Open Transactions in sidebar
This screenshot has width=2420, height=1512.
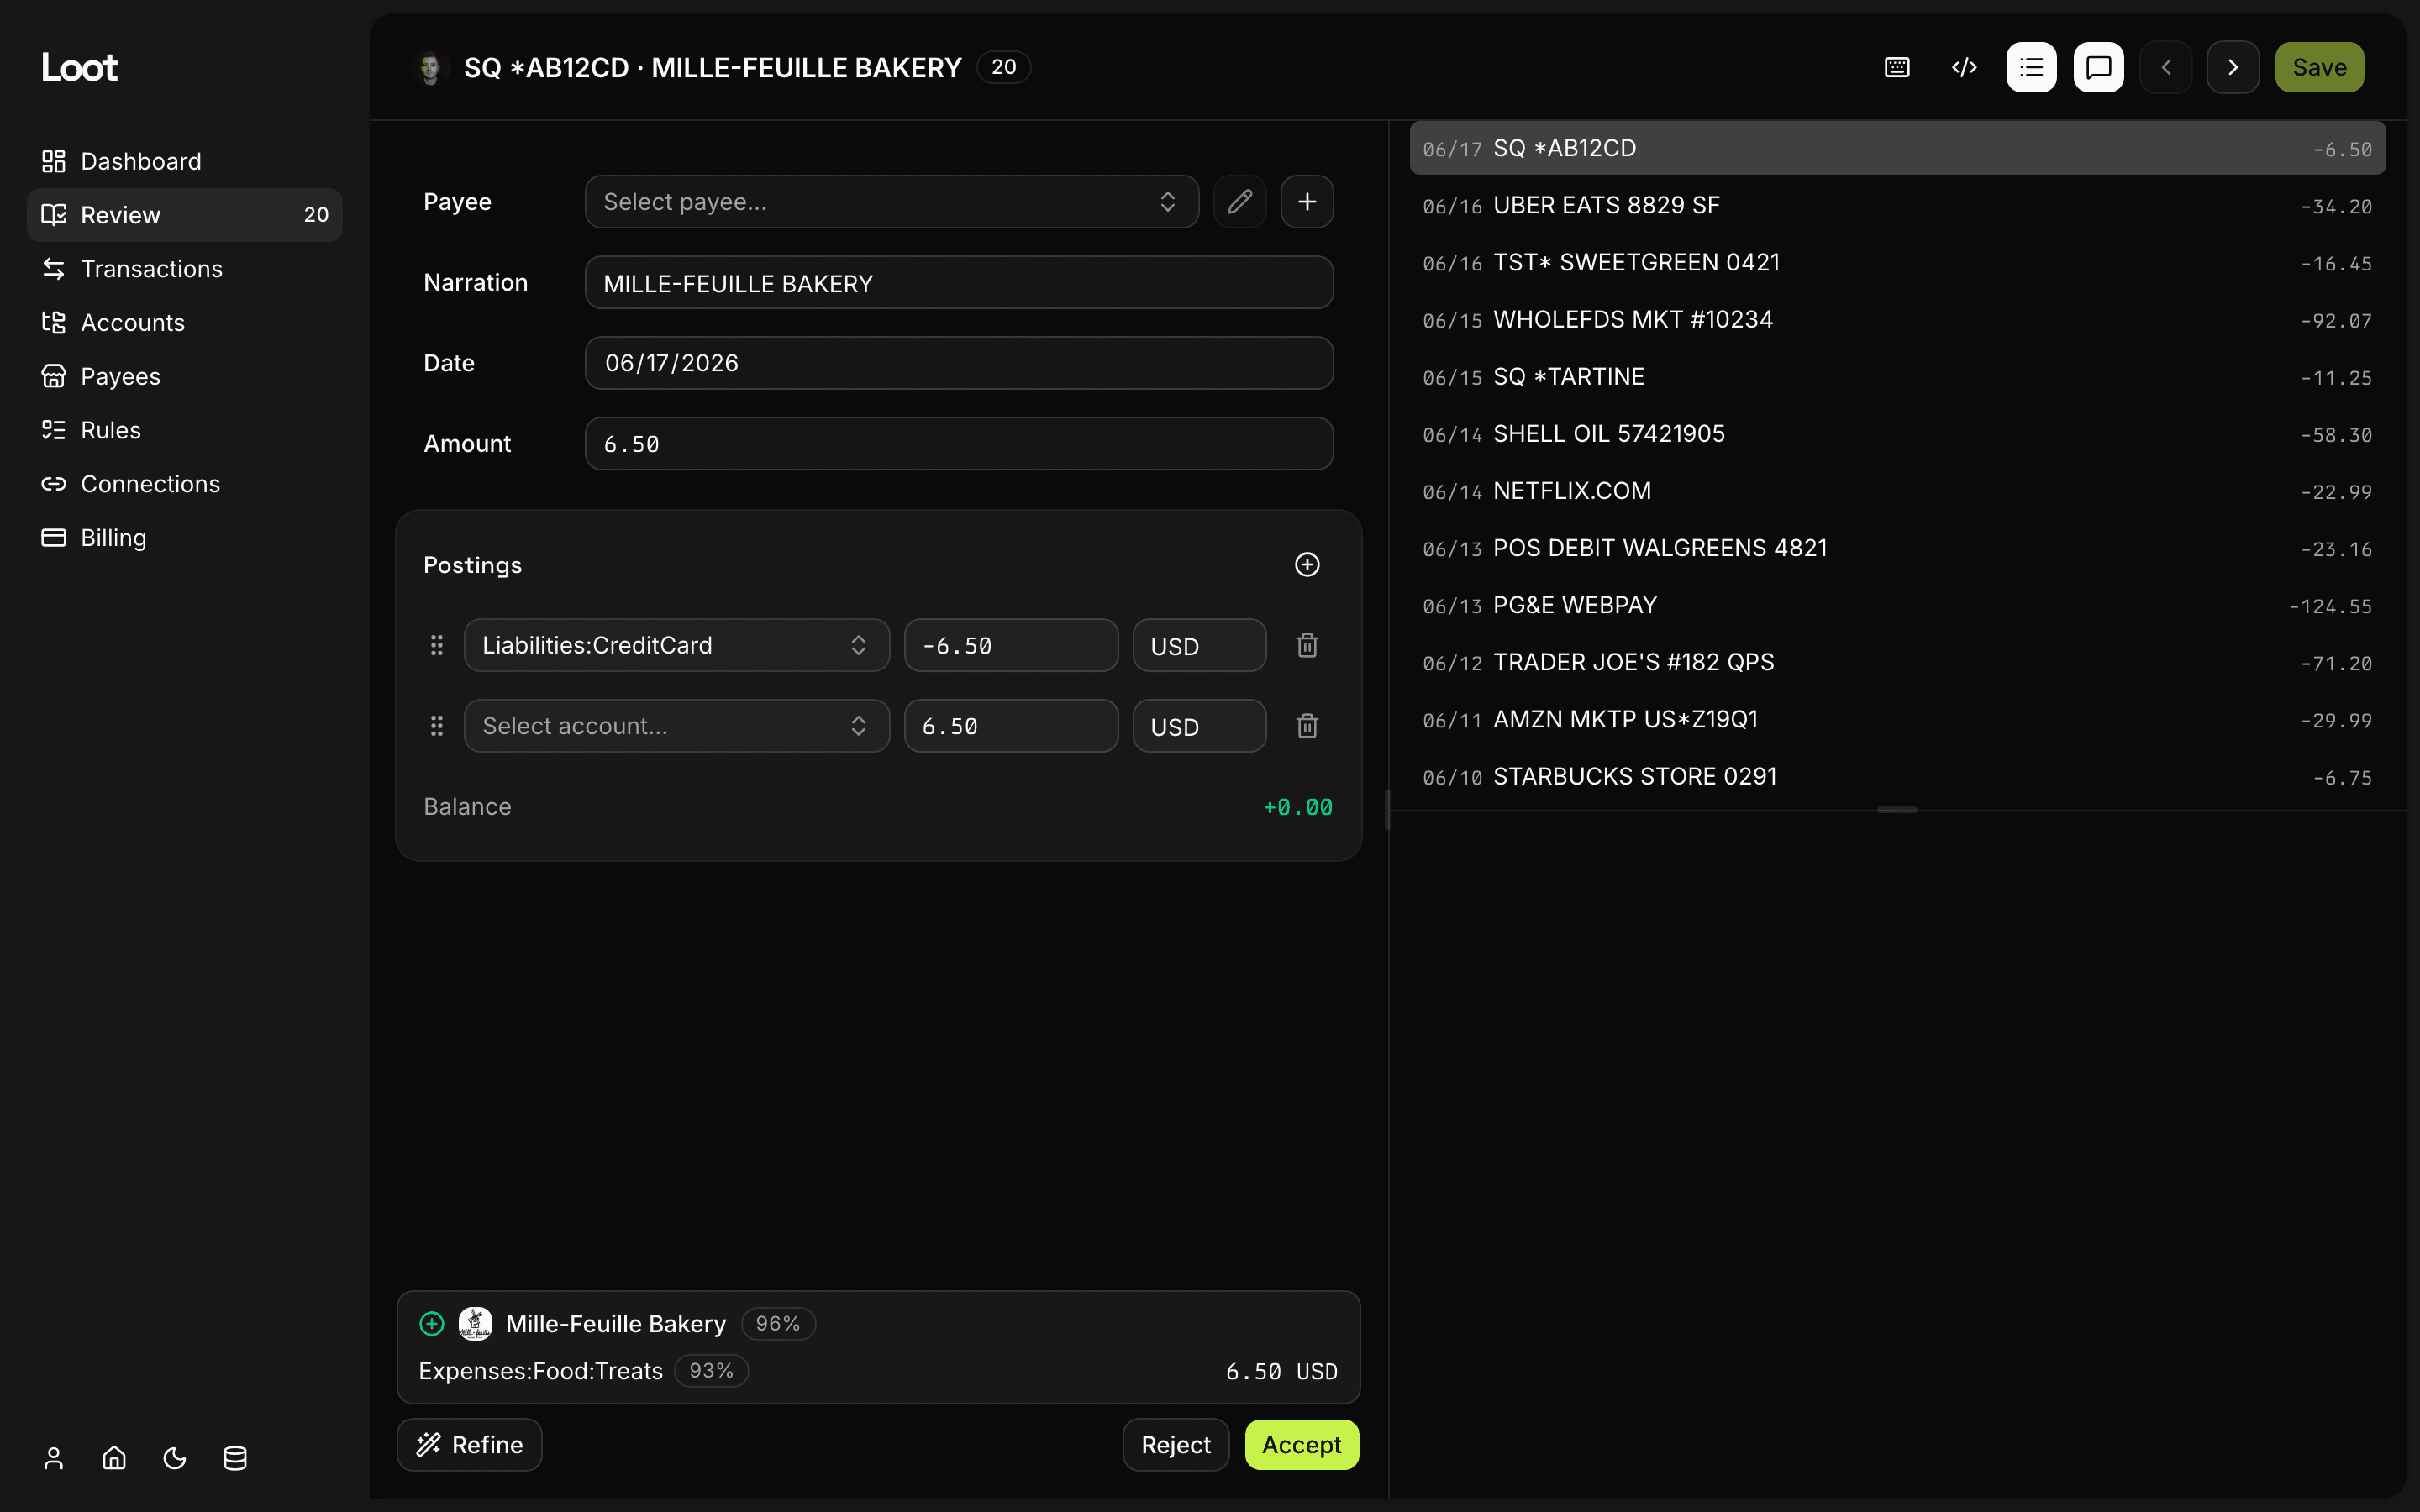[184, 269]
